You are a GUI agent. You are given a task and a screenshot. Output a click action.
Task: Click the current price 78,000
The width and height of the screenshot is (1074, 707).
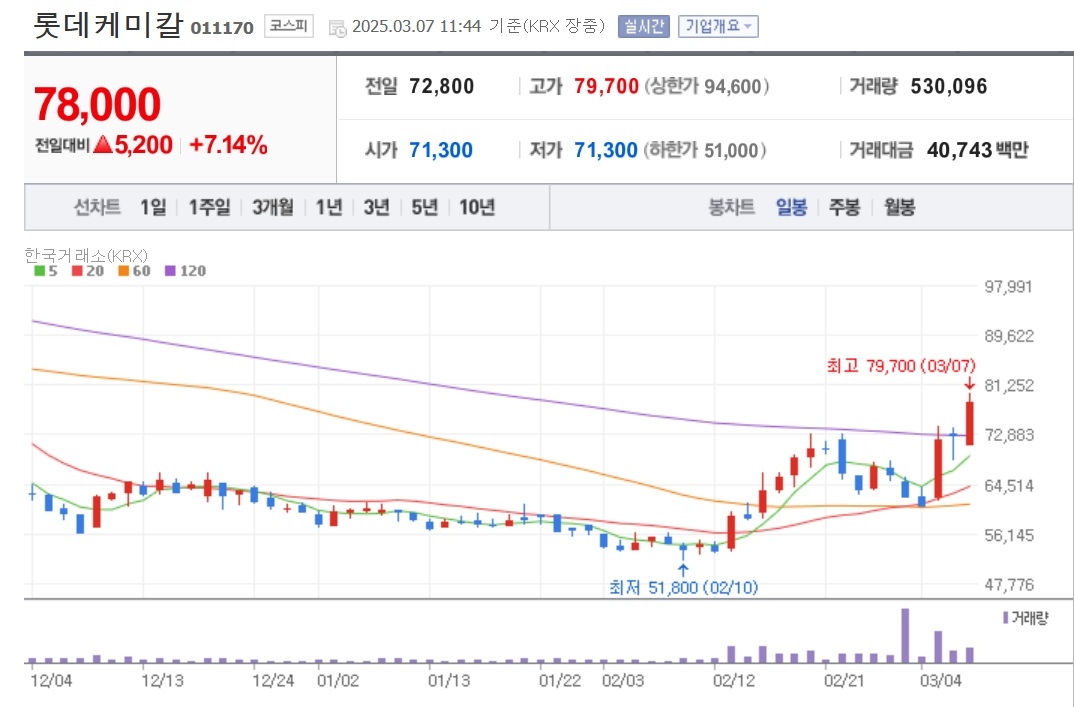[97, 104]
